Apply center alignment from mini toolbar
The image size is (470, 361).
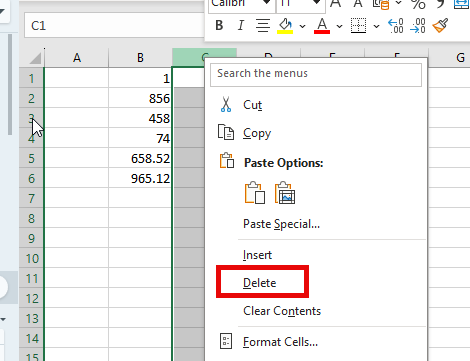(263, 25)
